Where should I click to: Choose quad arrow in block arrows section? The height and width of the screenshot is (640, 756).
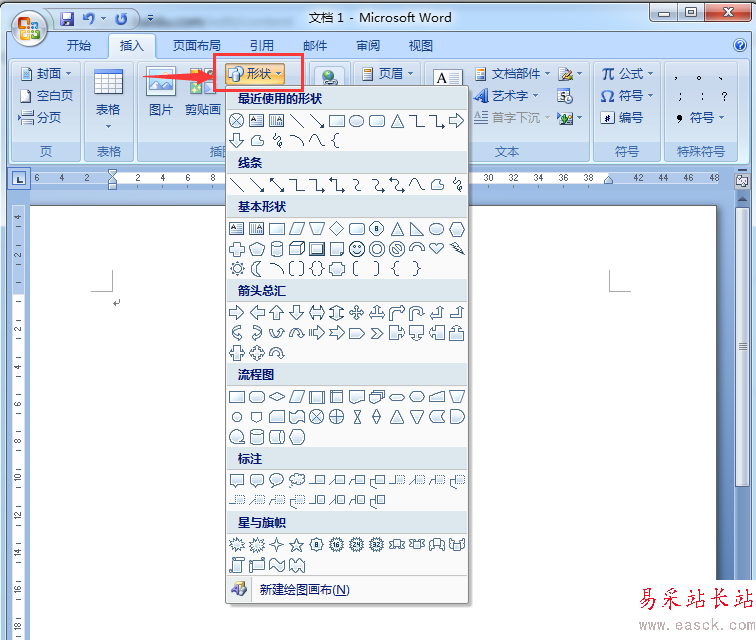(357, 313)
